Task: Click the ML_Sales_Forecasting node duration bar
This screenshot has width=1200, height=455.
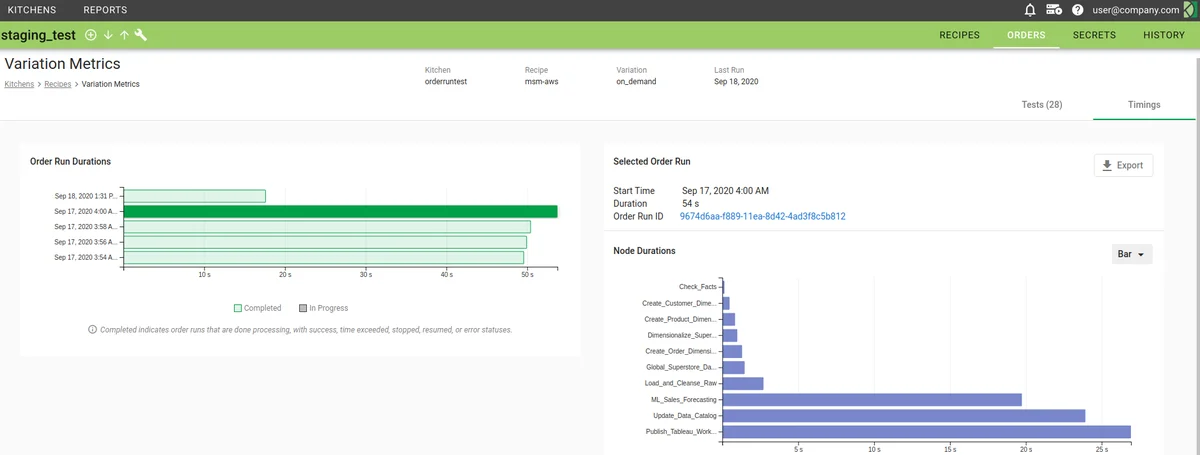Action: click(x=870, y=399)
